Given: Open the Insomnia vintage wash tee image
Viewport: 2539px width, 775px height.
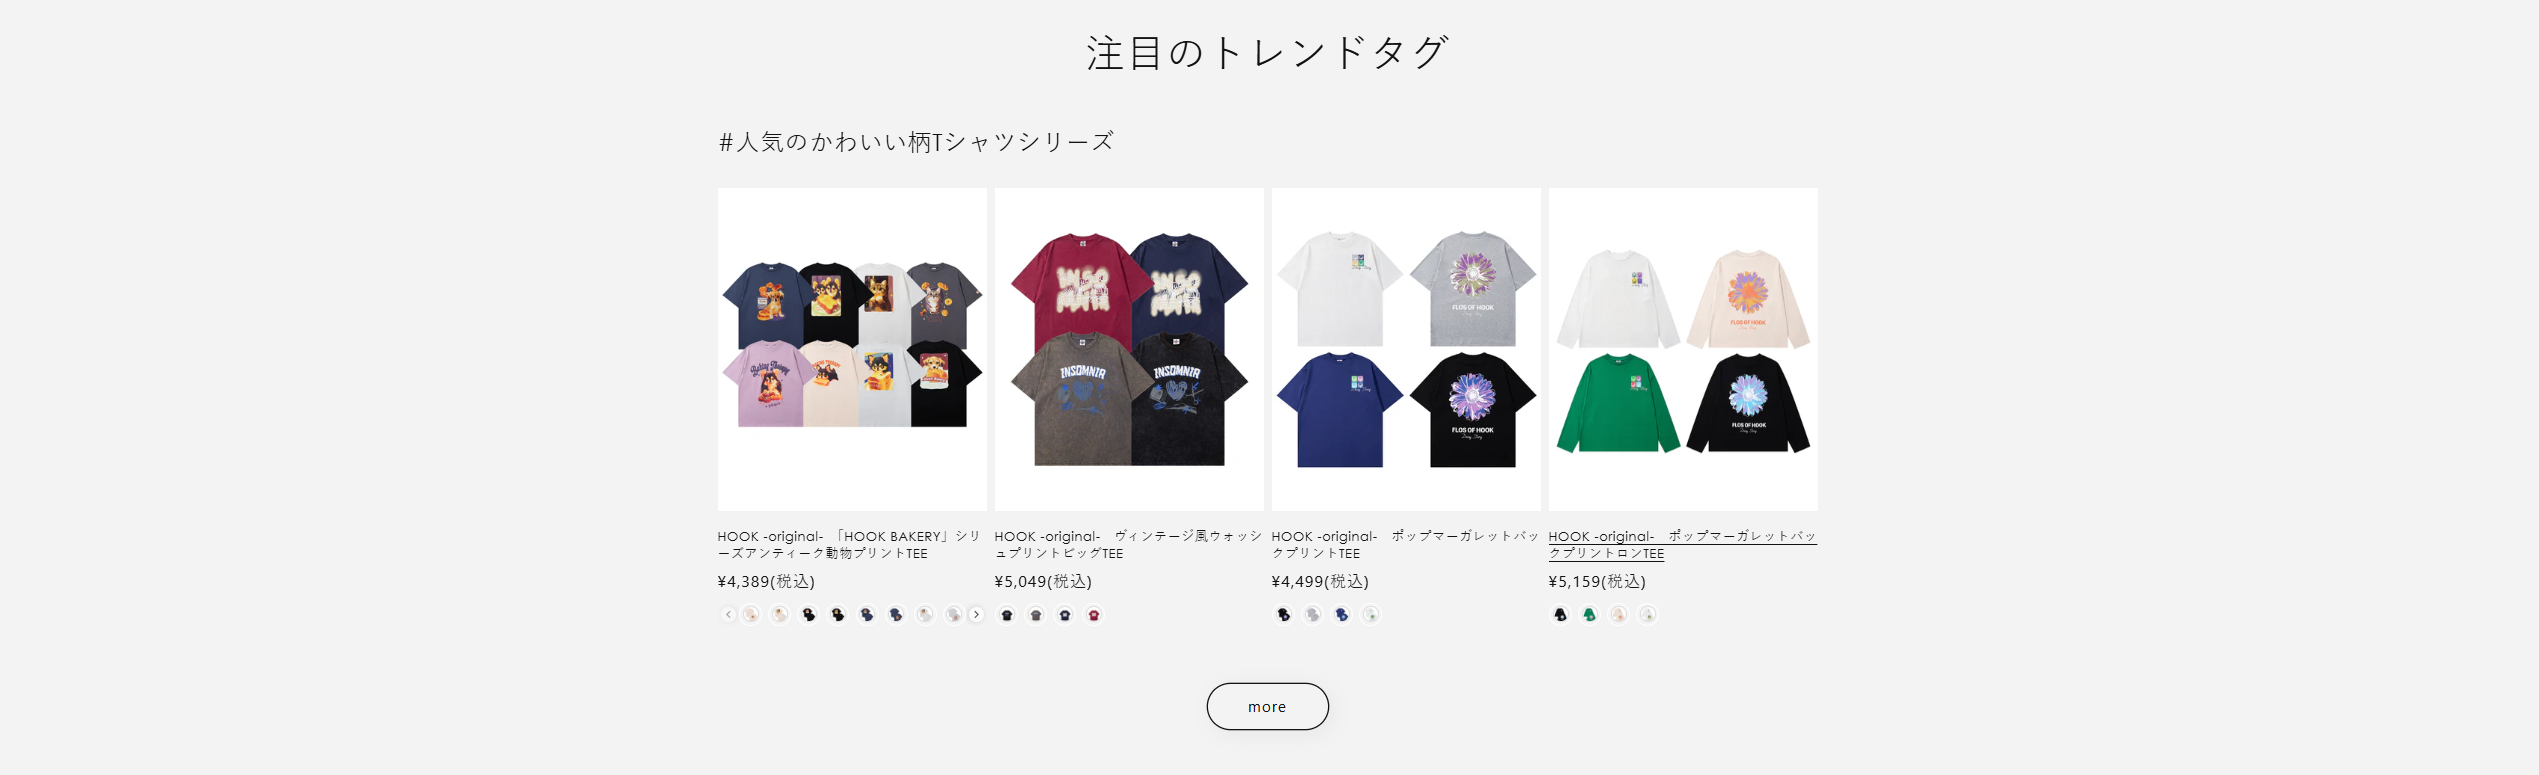Looking at the screenshot, I should 1129,349.
